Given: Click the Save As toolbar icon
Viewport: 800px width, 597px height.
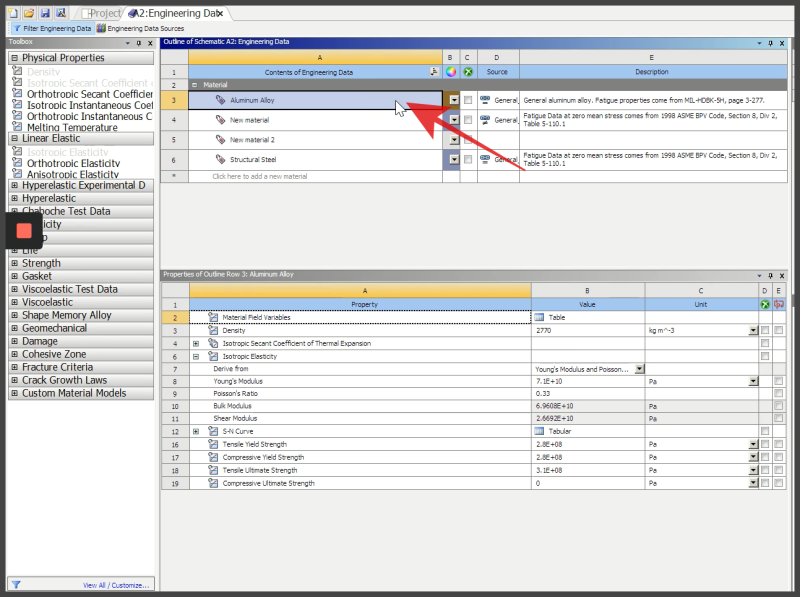Looking at the screenshot, I should point(61,13).
